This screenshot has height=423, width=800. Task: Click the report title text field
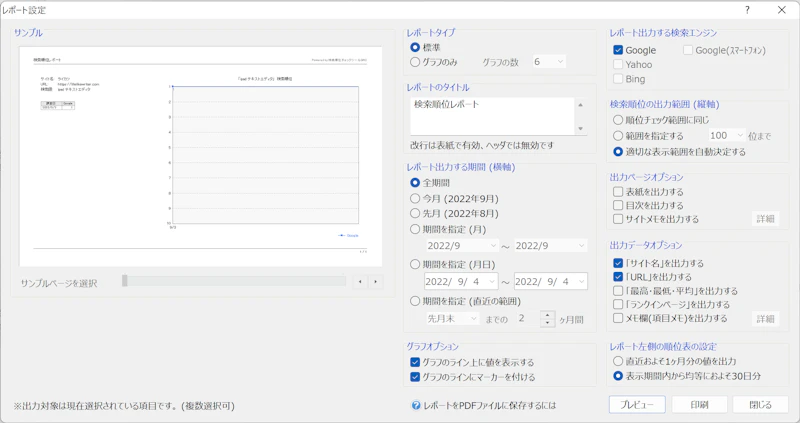[x=492, y=115]
